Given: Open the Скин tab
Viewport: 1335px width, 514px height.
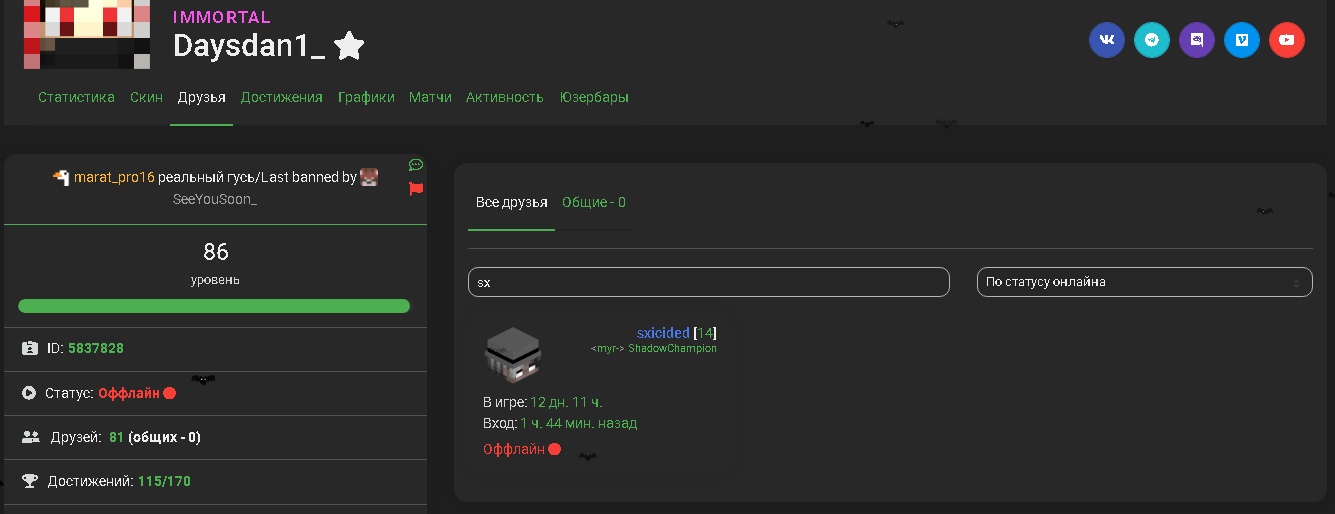Looking at the screenshot, I should pos(146,98).
